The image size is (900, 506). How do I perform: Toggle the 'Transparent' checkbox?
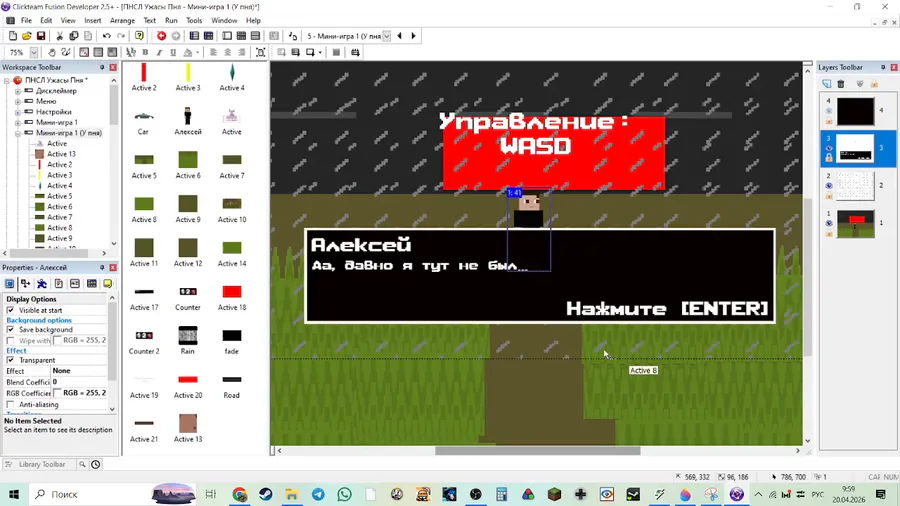tap(10, 360)
